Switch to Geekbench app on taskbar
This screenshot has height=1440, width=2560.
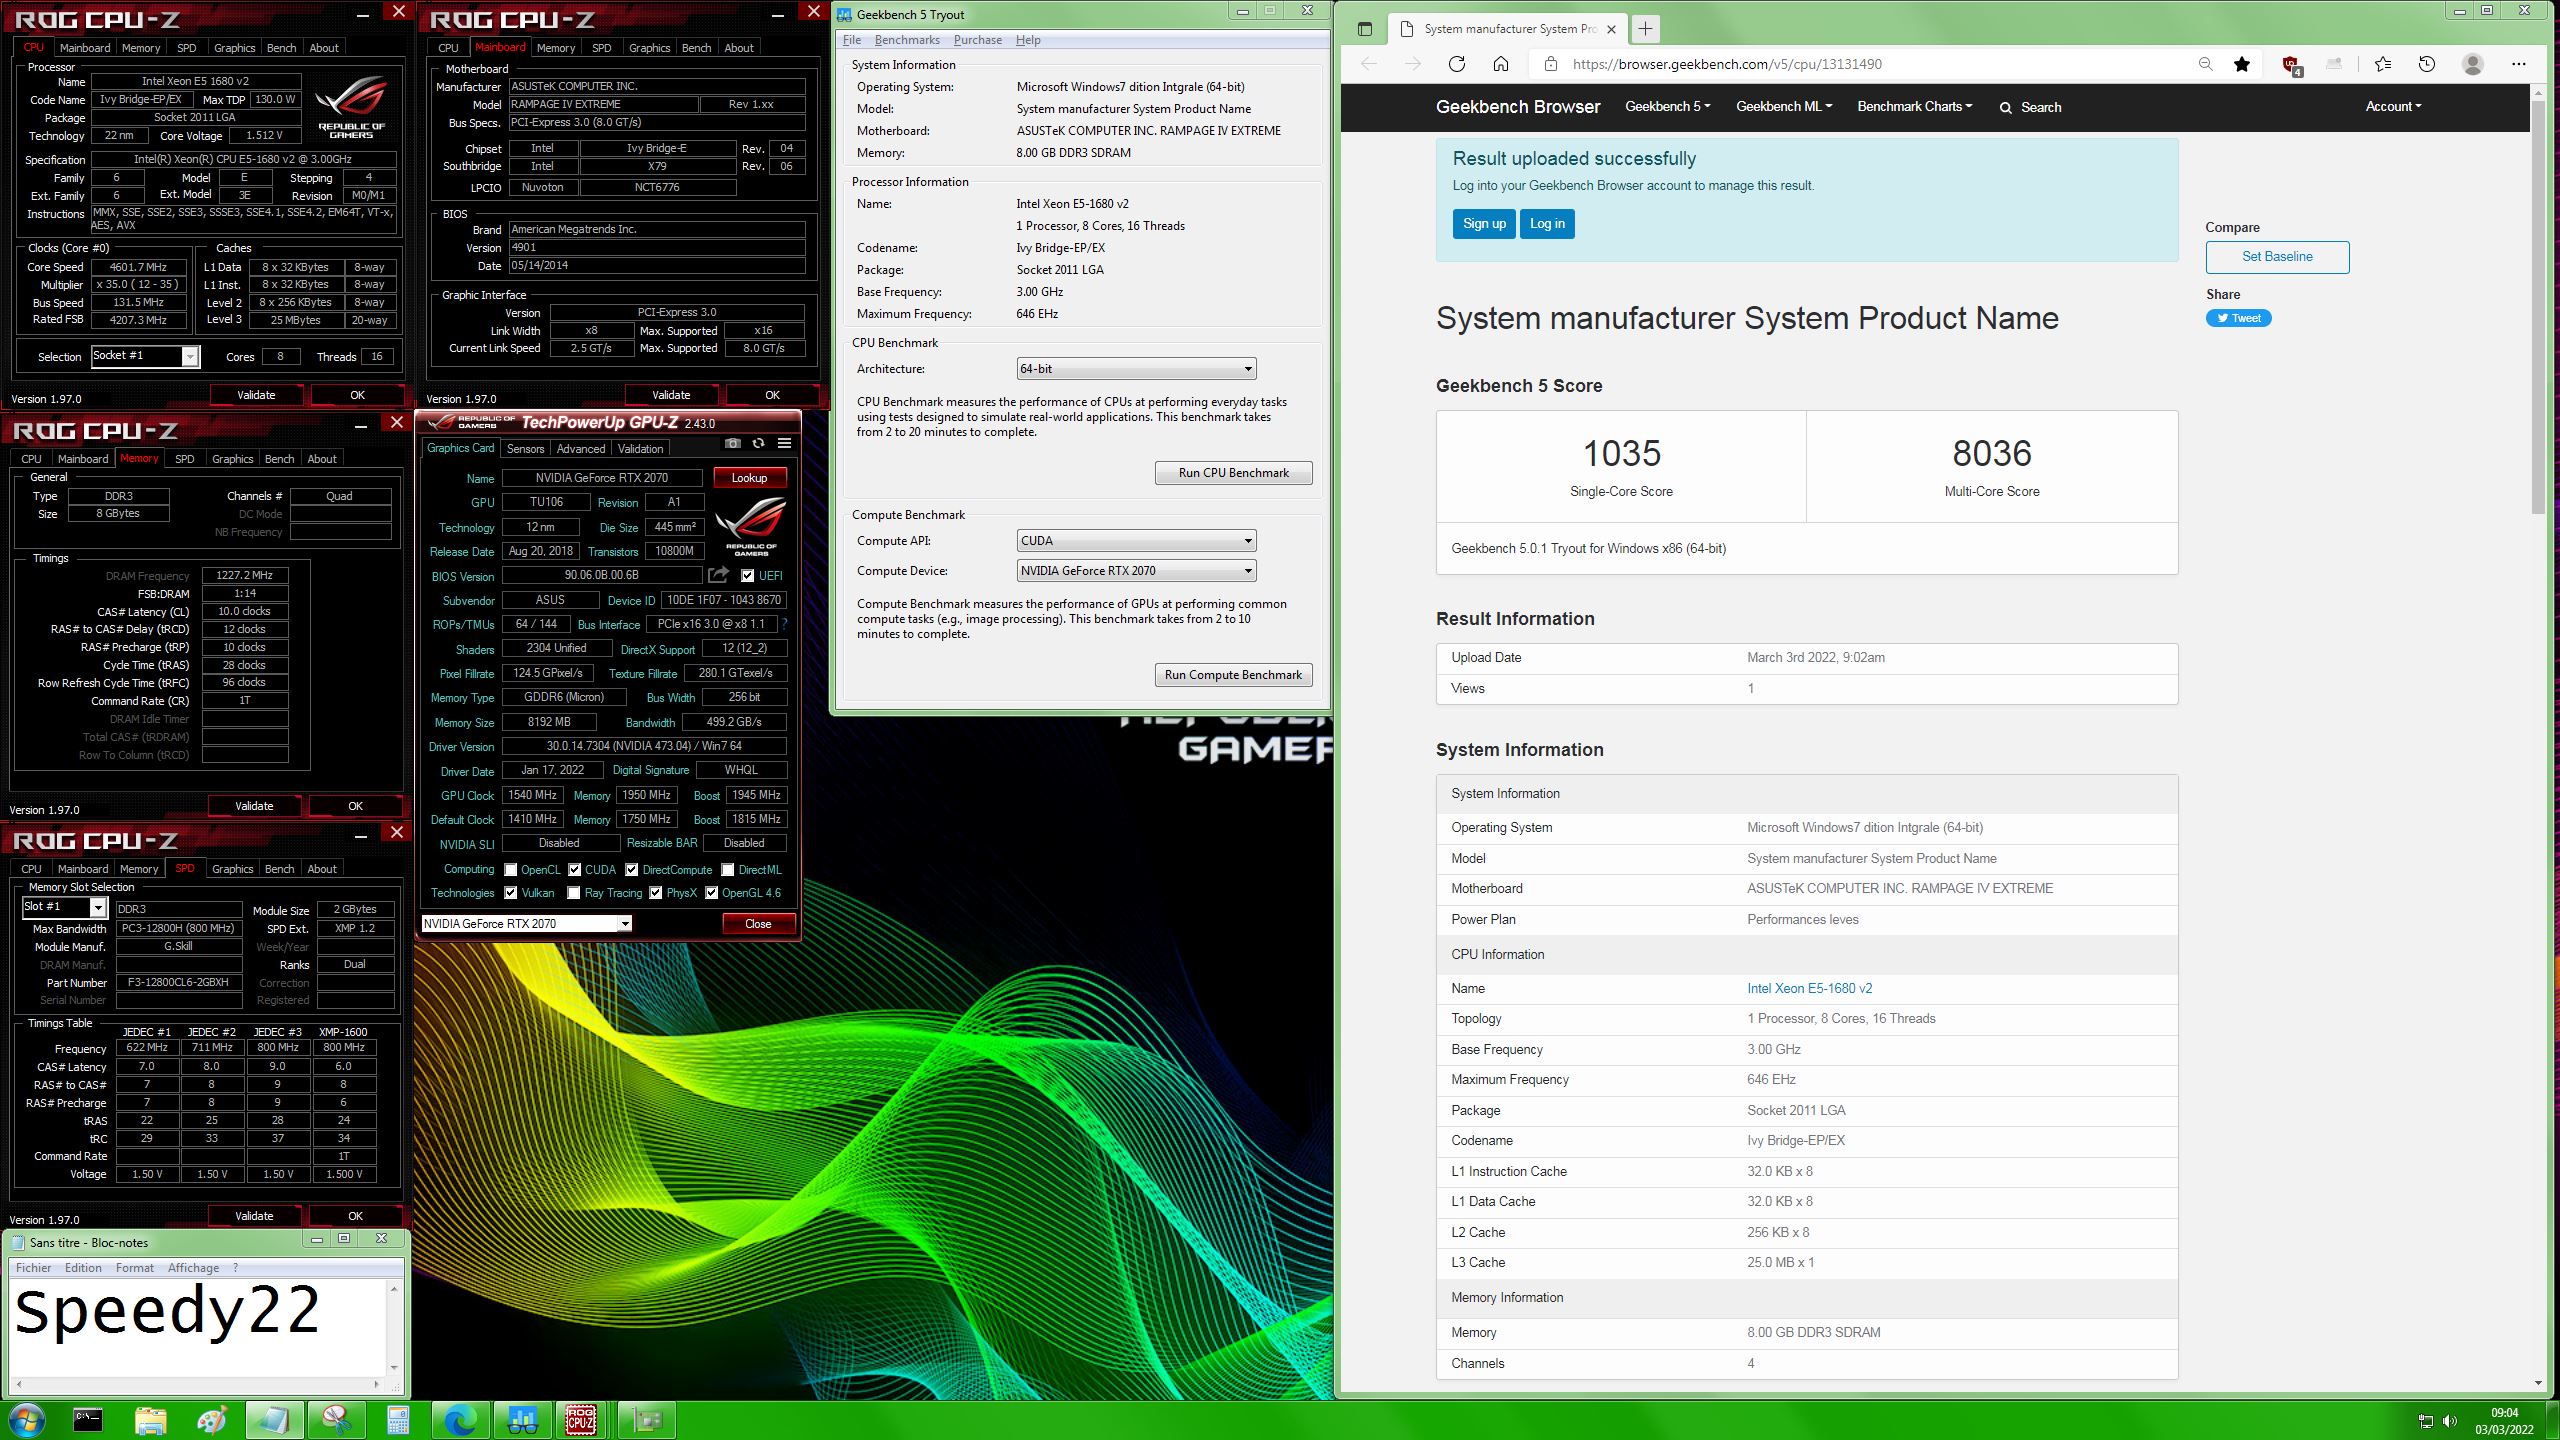[522, 1420]
